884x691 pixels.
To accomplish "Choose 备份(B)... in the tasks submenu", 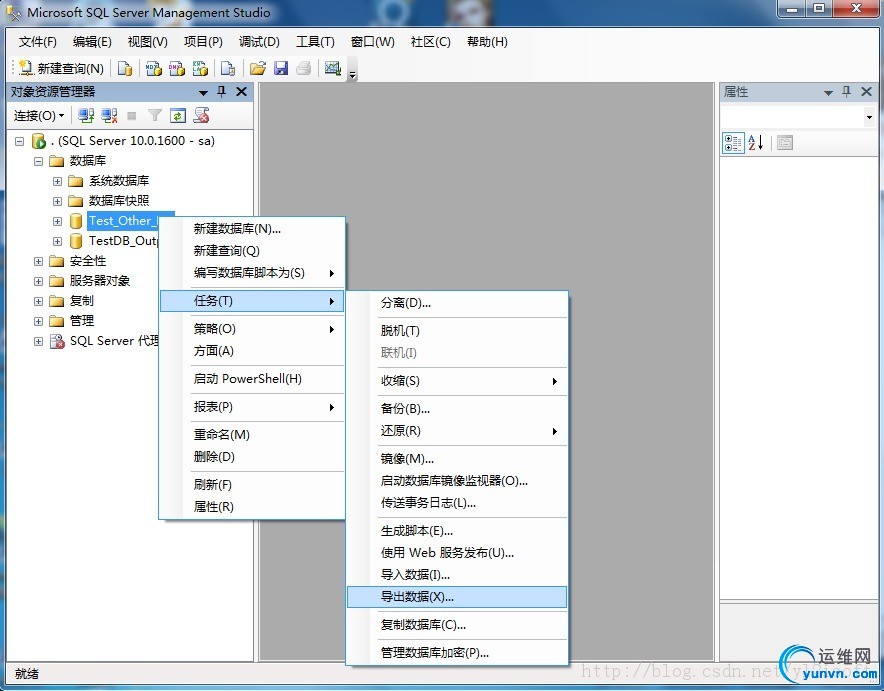I will click(x=457, y=409).
